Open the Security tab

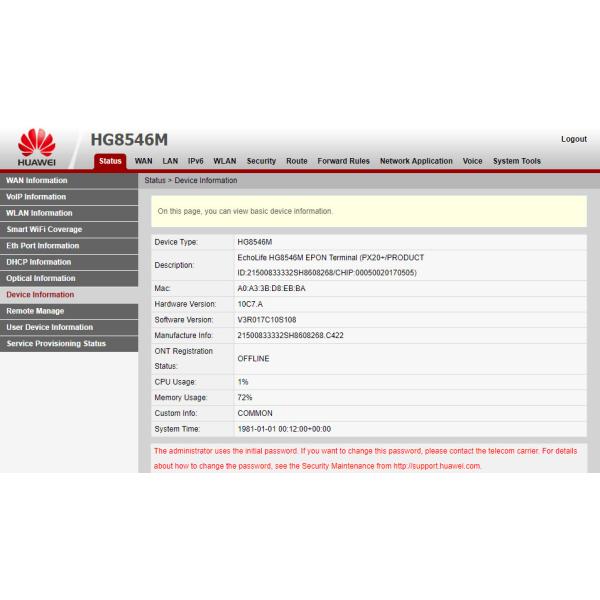click(x=261, y=161)
